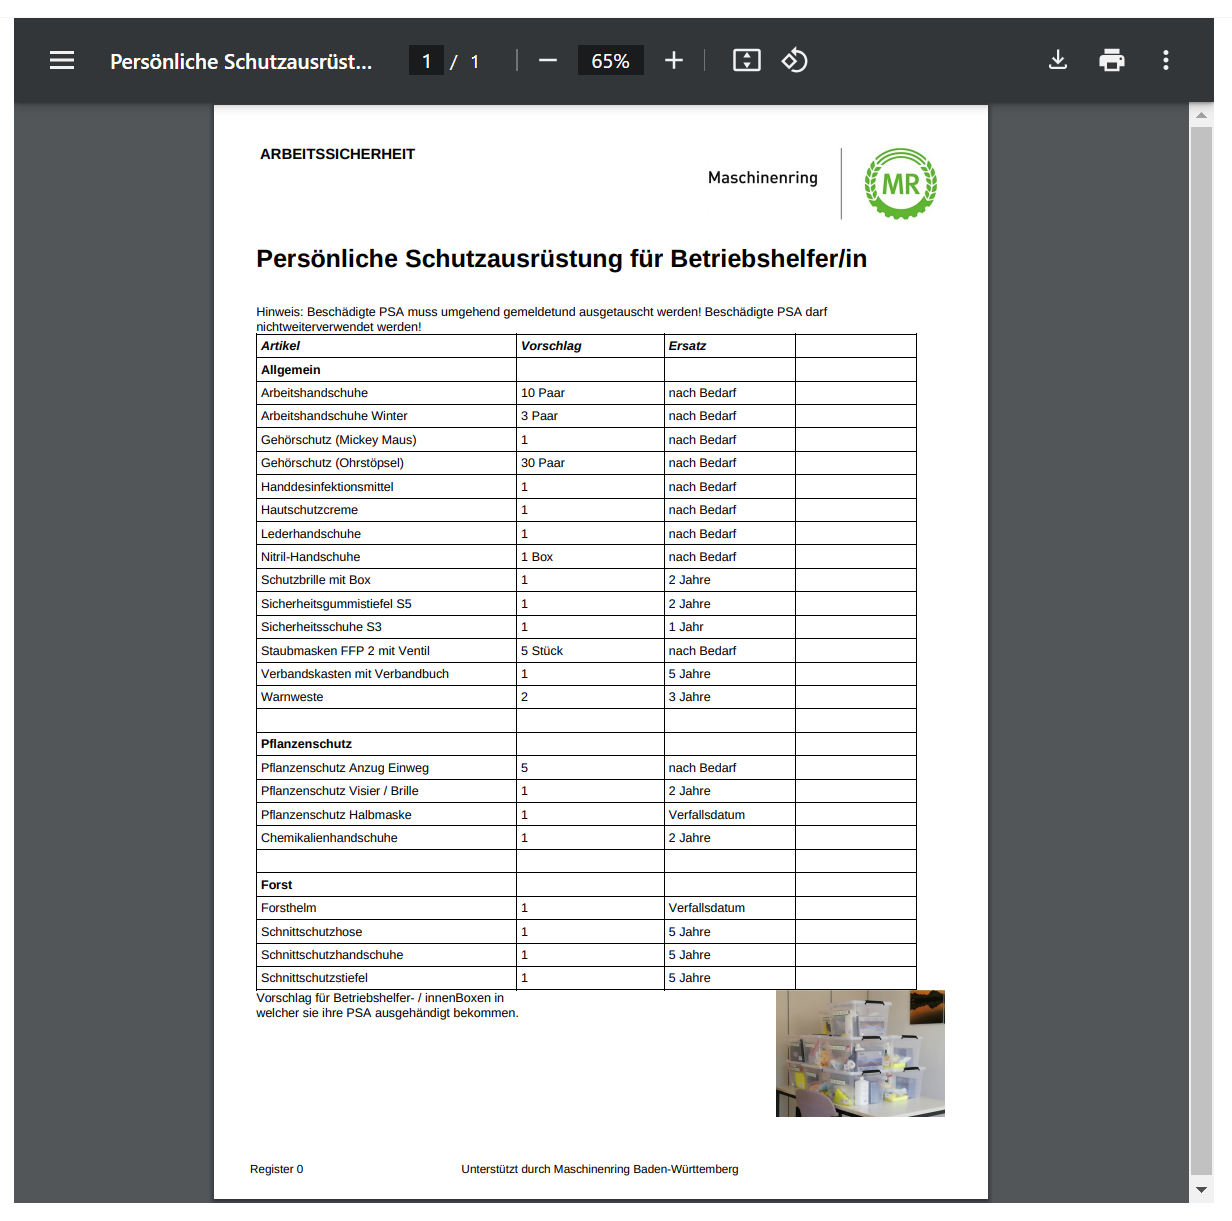Click the 'Forsthelm' table row
Viewport: 1232px width, 1221px height.
click(x=289, y=908)
